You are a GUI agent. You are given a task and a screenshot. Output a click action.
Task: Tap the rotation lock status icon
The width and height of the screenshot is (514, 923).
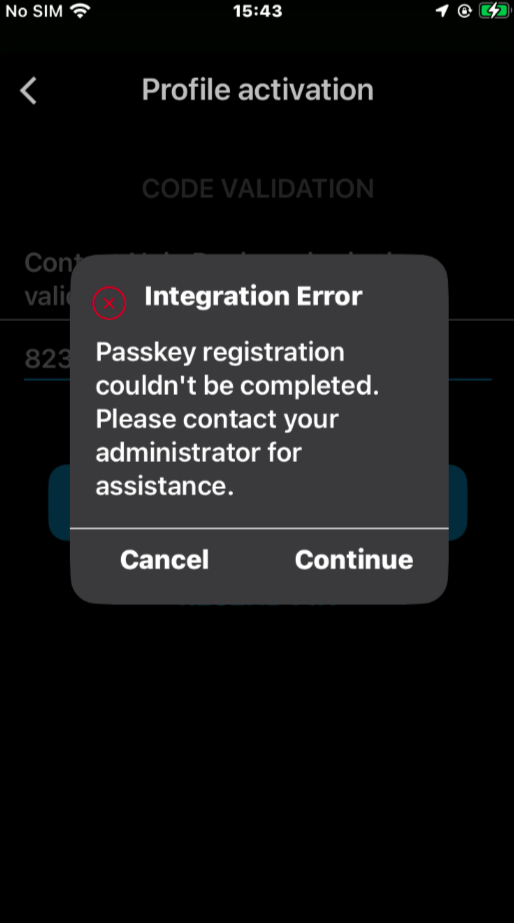(465, 11)
